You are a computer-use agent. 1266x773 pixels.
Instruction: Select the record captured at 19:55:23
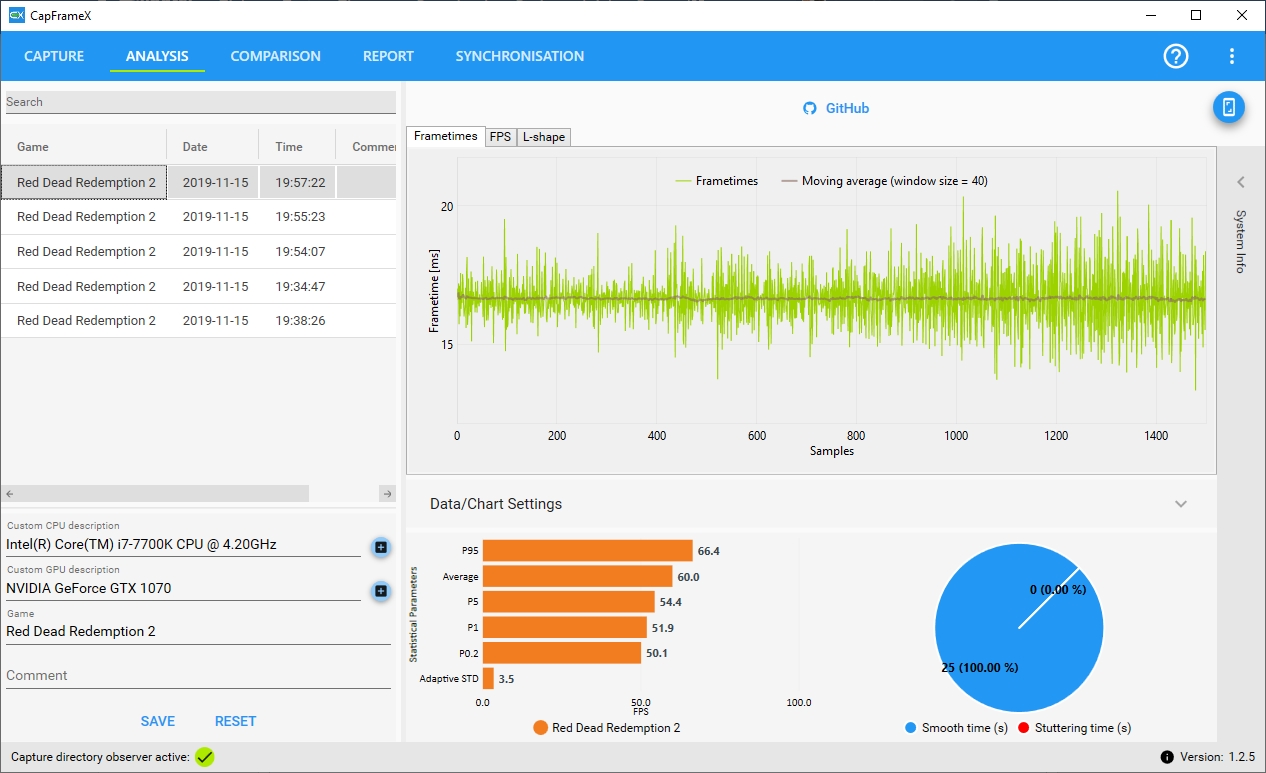[198, 217]
